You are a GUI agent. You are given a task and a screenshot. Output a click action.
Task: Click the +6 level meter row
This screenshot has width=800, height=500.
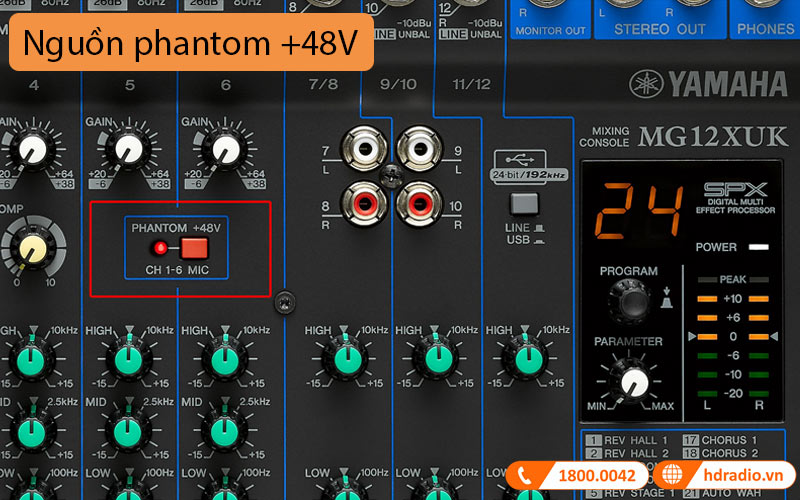733,317
